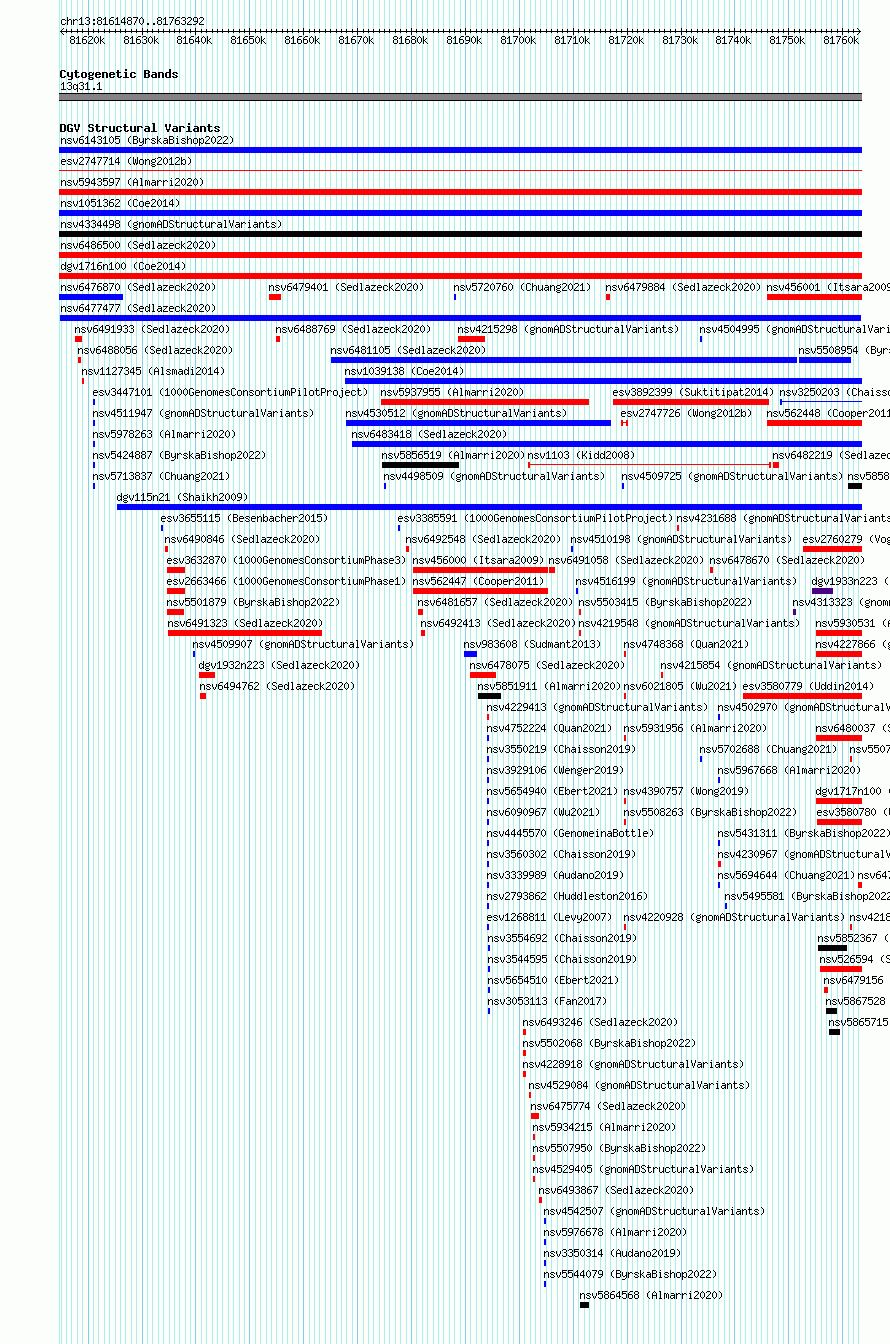Screen dimensions: 890x1344
Task: Open nsv6483418 (Sedlazeck2020) variant label
Action: (x=430, y=434)
